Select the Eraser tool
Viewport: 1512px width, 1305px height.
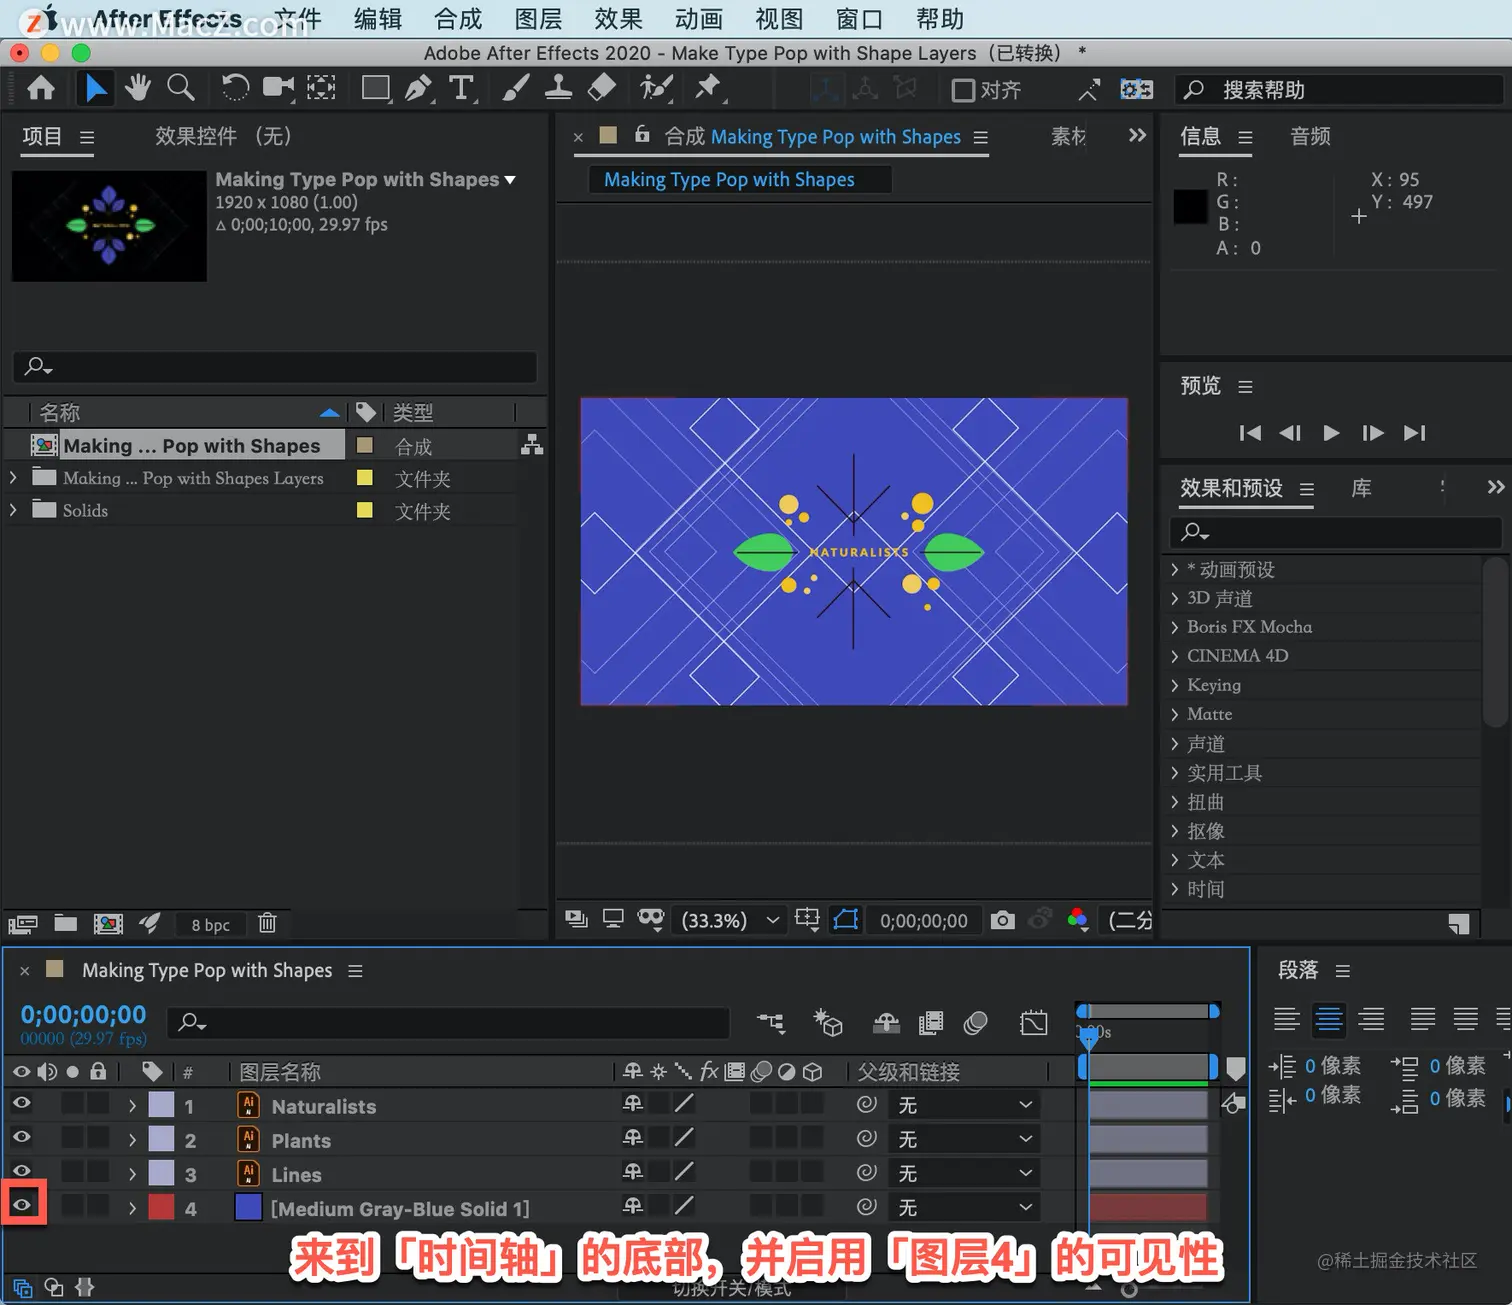[601, 89]
